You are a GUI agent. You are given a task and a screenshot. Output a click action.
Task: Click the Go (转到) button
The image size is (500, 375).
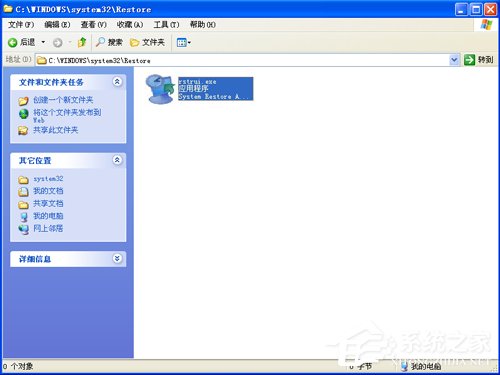[x=478, y=60]
